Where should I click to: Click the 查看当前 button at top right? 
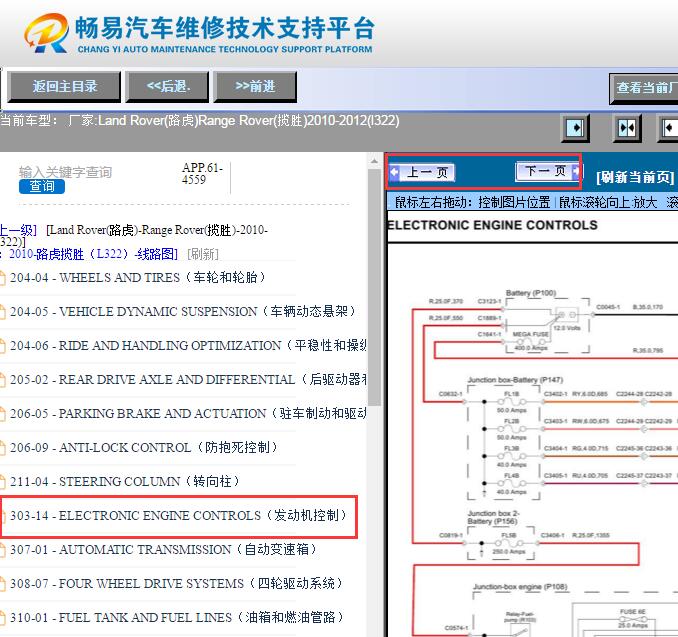click(x=644, y=88)
